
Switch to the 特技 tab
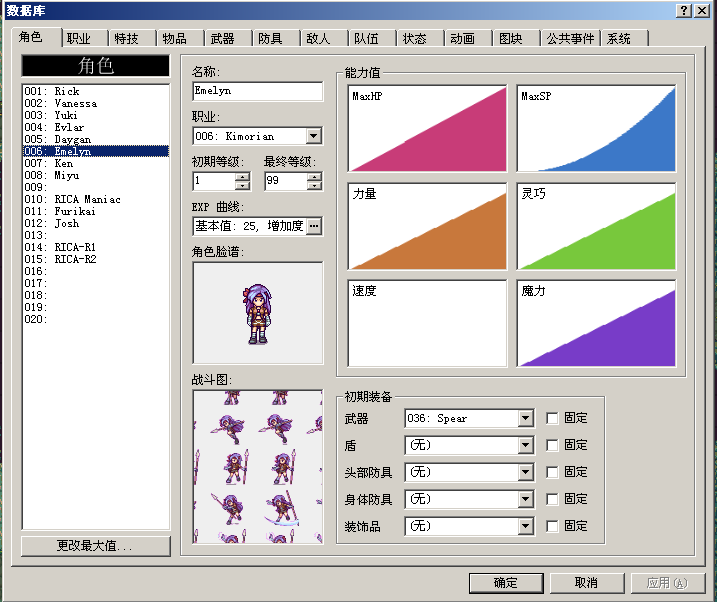(x=133, y=38)
